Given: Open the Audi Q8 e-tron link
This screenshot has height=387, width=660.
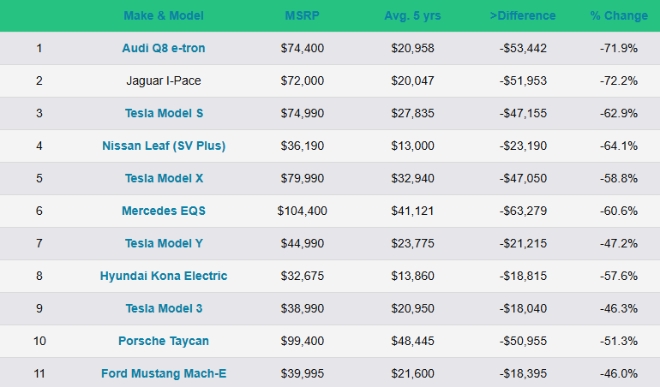Looking at the screenshot, I should (x=163, y=48).
